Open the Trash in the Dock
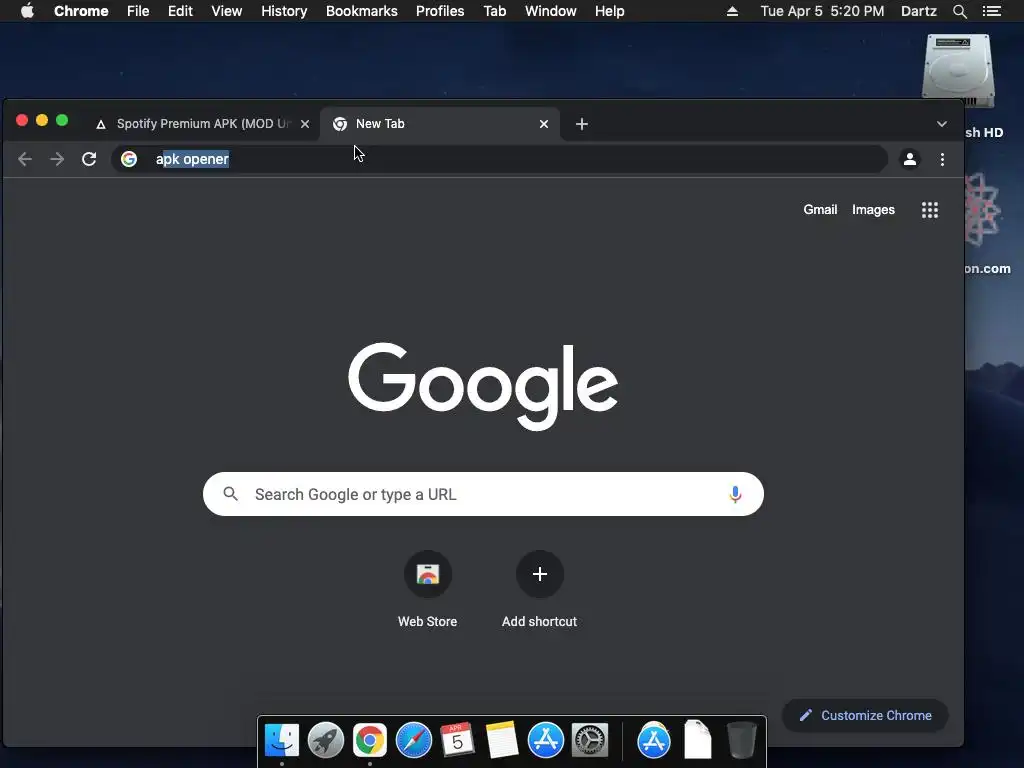The image size is (1024, 768). point(741,740)
